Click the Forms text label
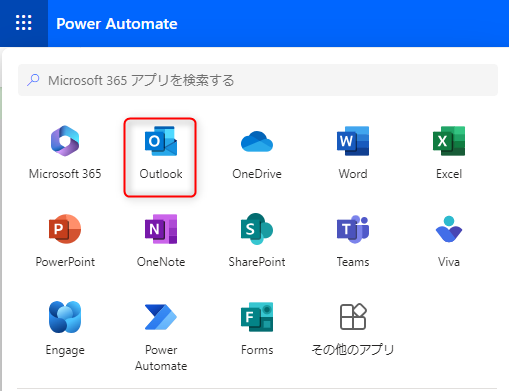Viewport: 509px width, 391px height. click(257, 350)
